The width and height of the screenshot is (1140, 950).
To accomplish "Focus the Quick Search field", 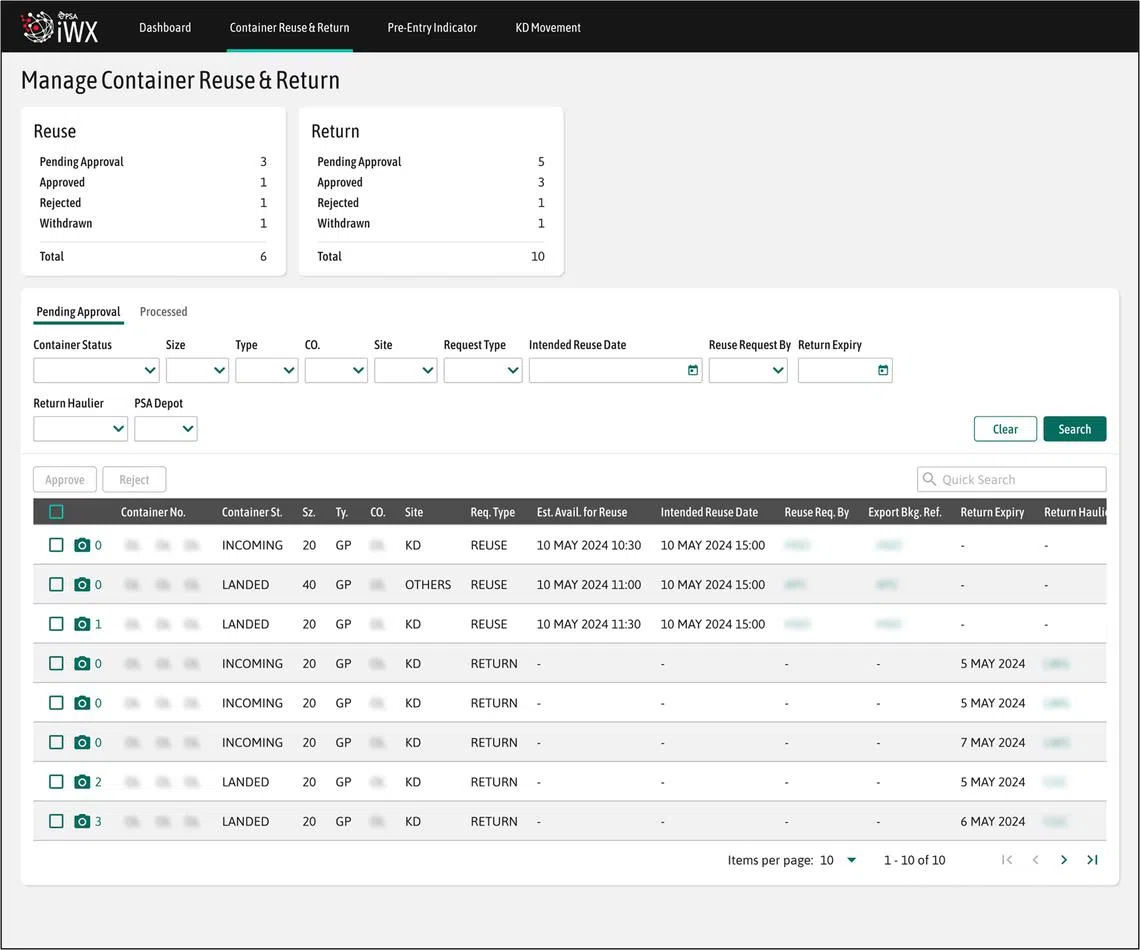I will click(x=1012, y=480).
